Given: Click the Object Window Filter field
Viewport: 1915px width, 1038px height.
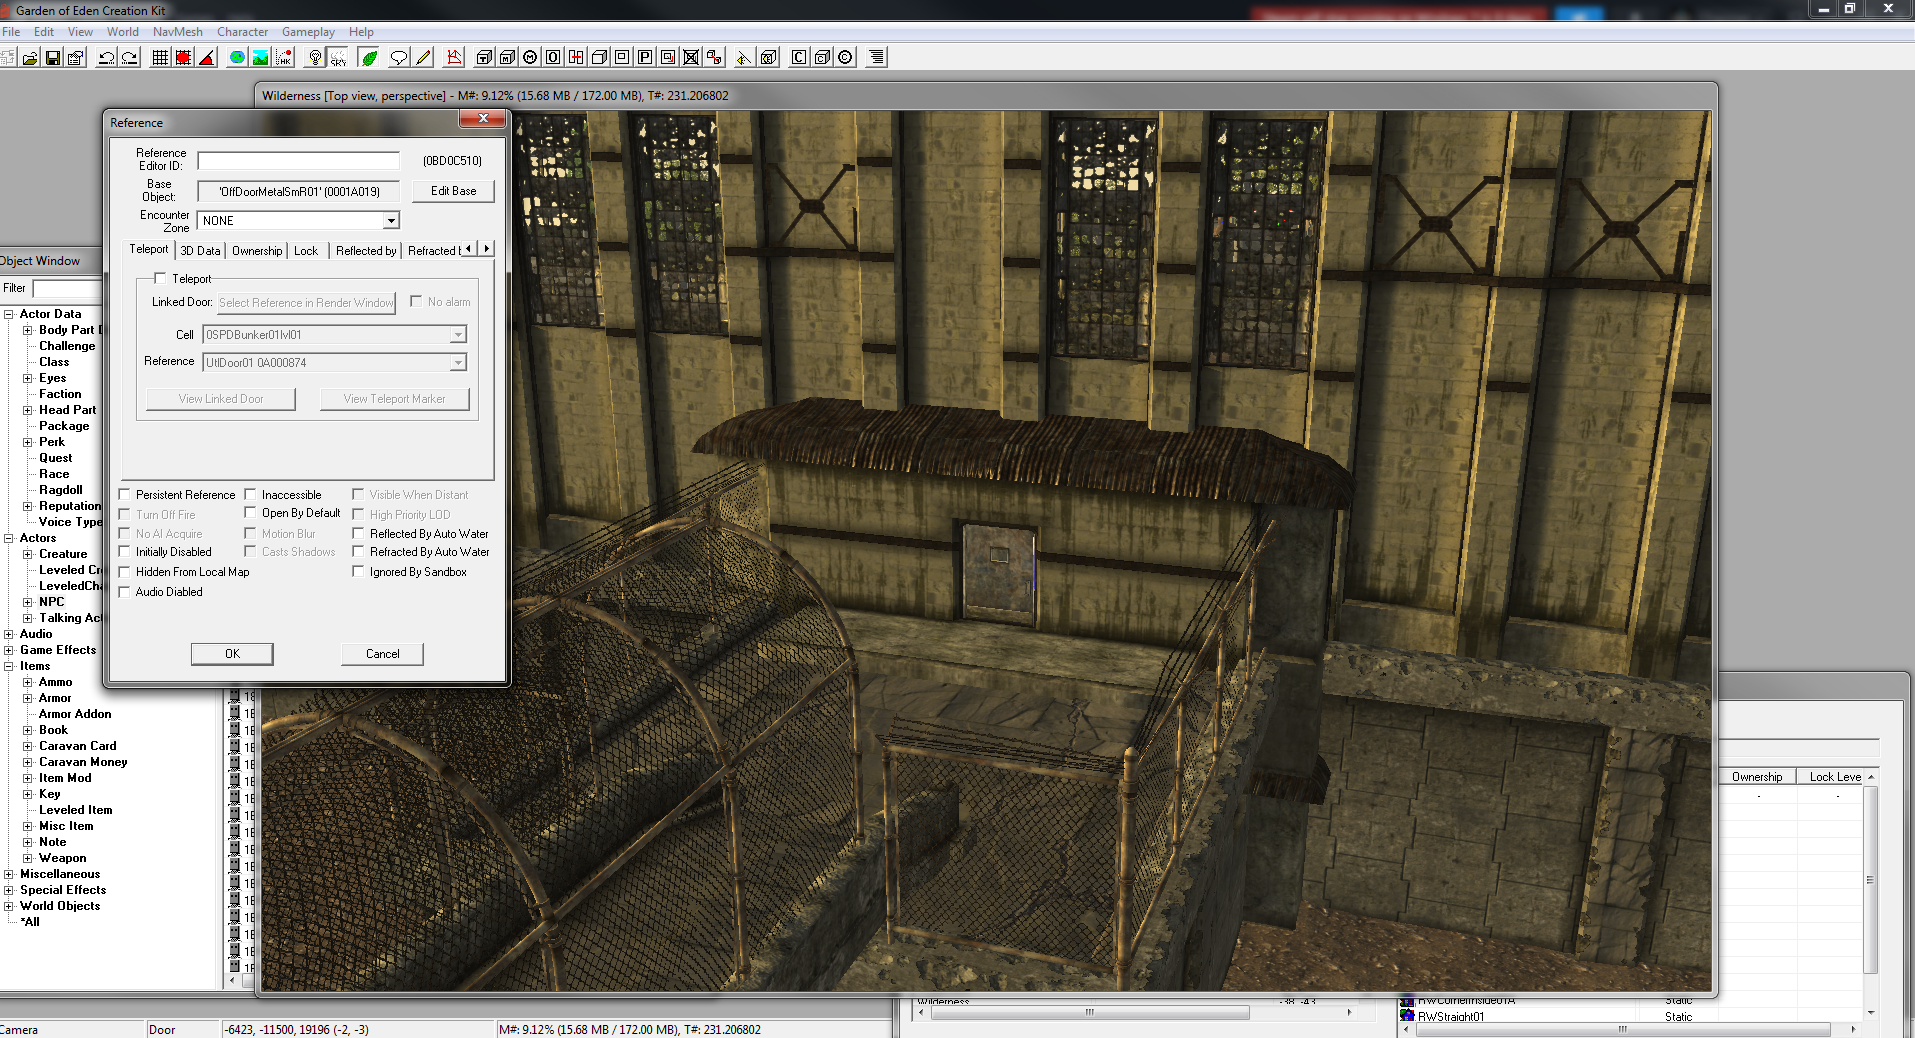Looking at the screenshot, I should pos(68,288).
